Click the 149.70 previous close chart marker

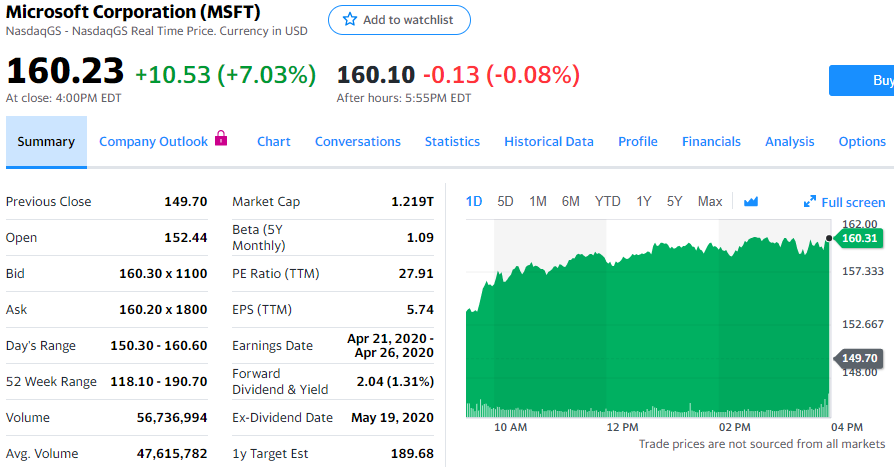859,358
